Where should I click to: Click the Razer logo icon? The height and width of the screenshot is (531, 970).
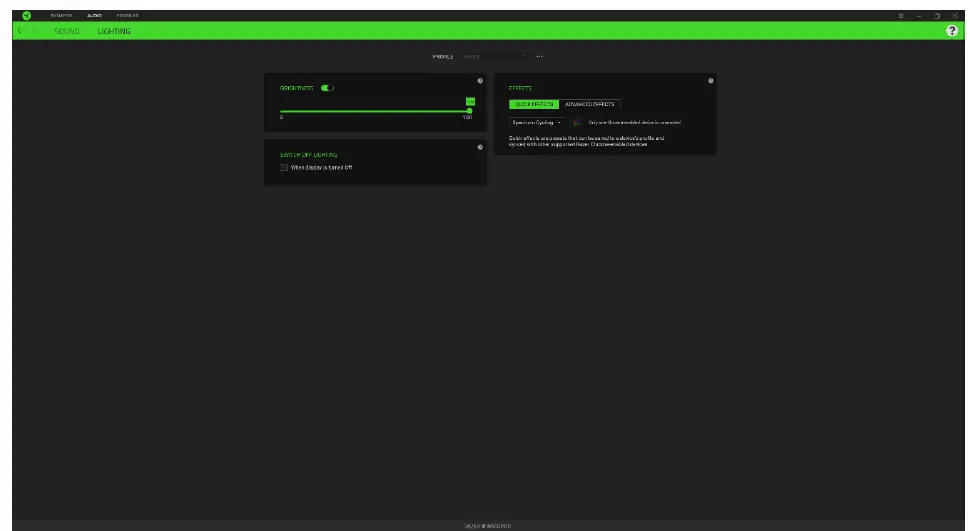pos(27,15)
